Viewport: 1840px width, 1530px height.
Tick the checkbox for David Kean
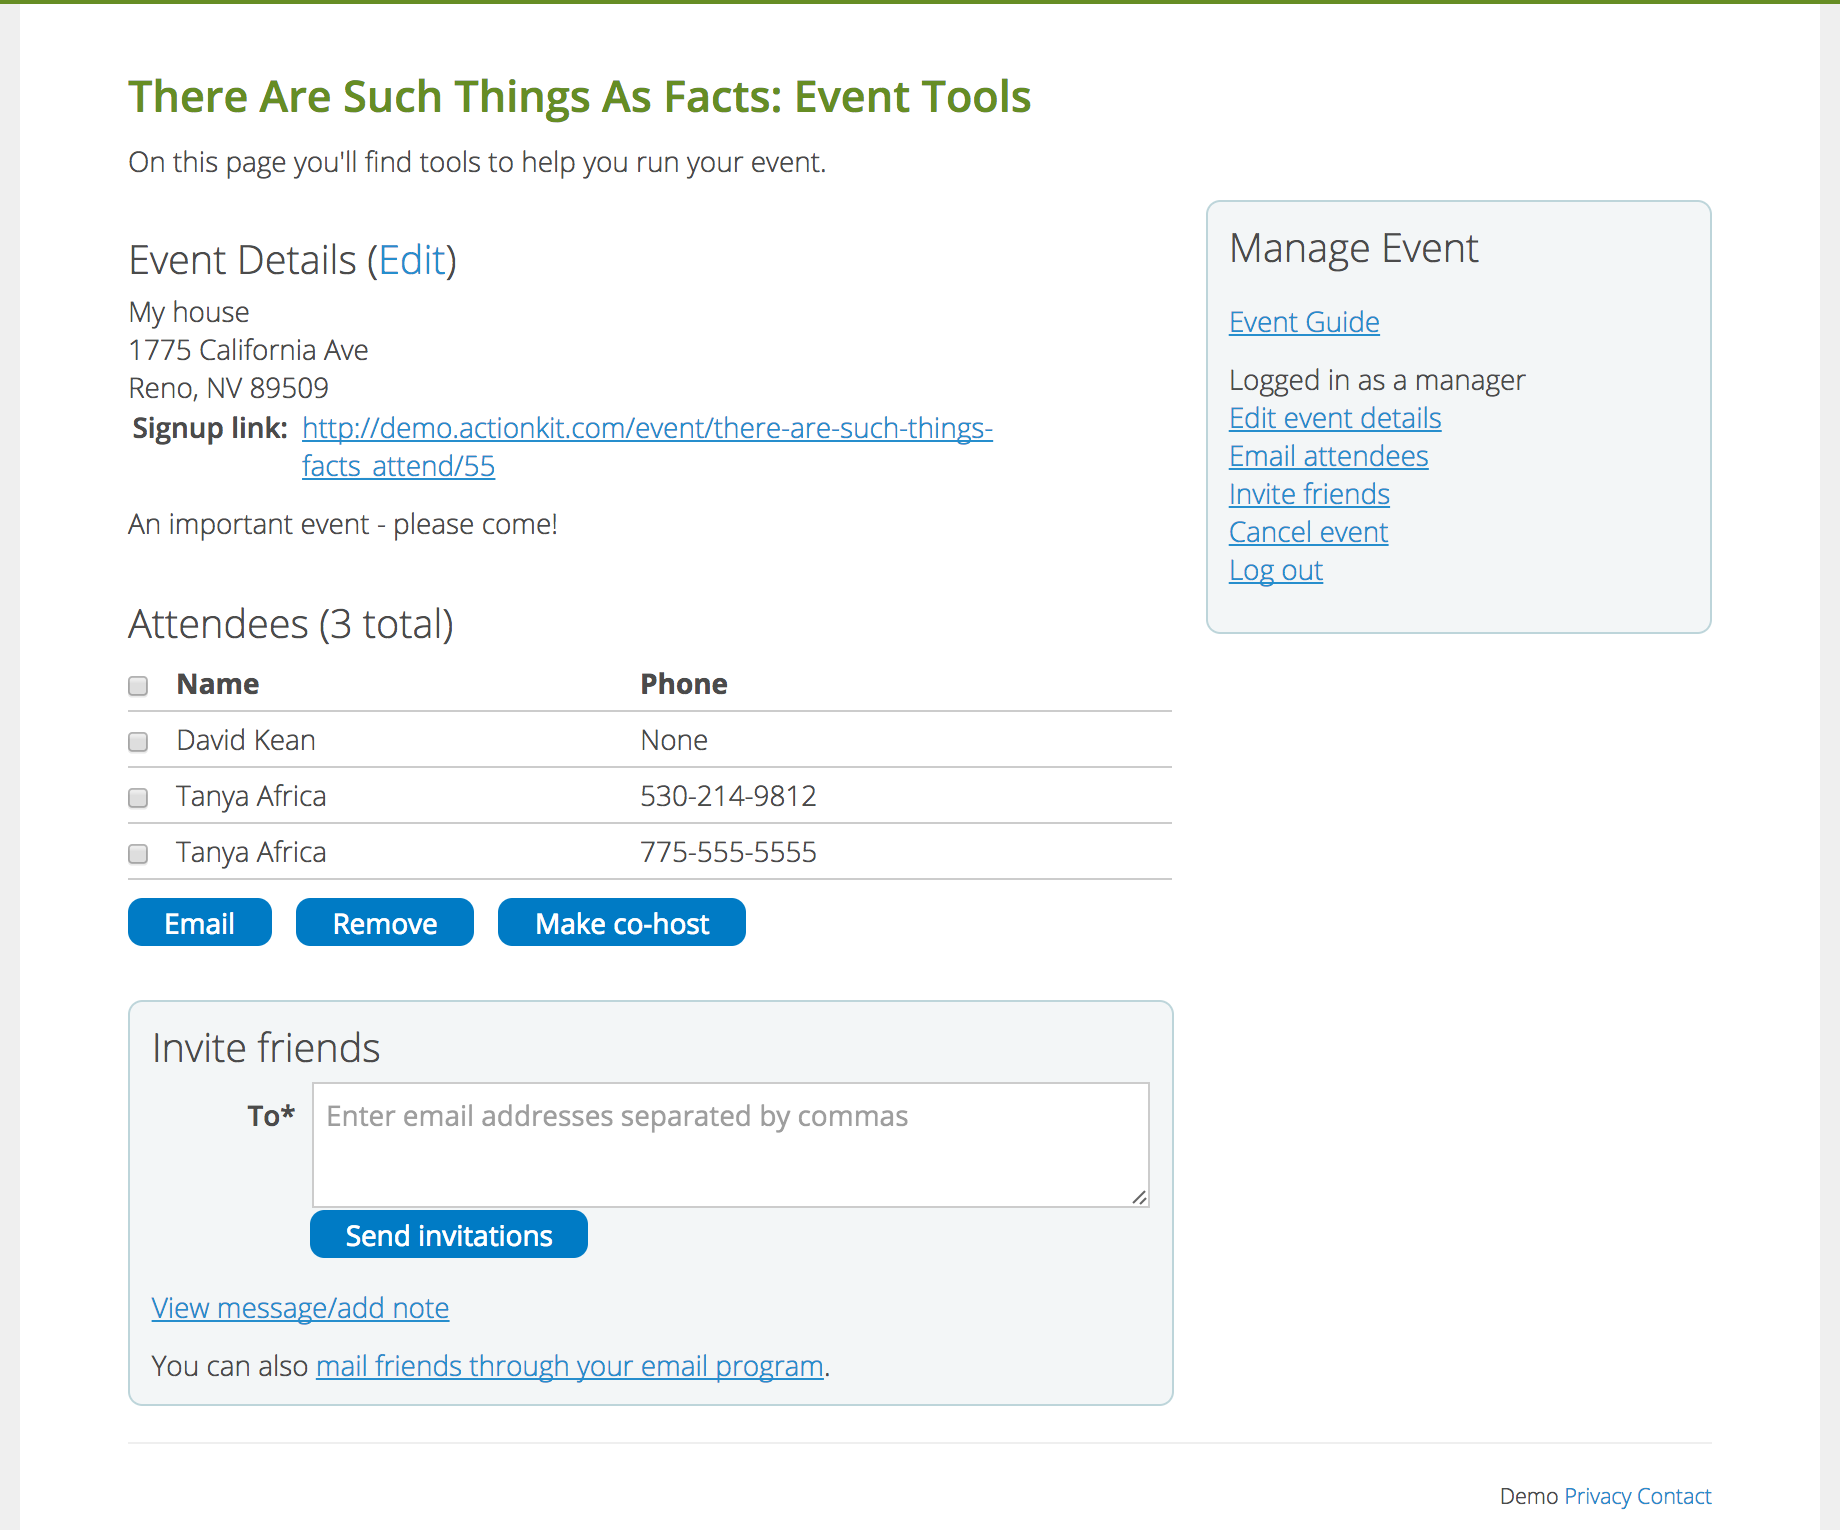(x=138, y=742)
